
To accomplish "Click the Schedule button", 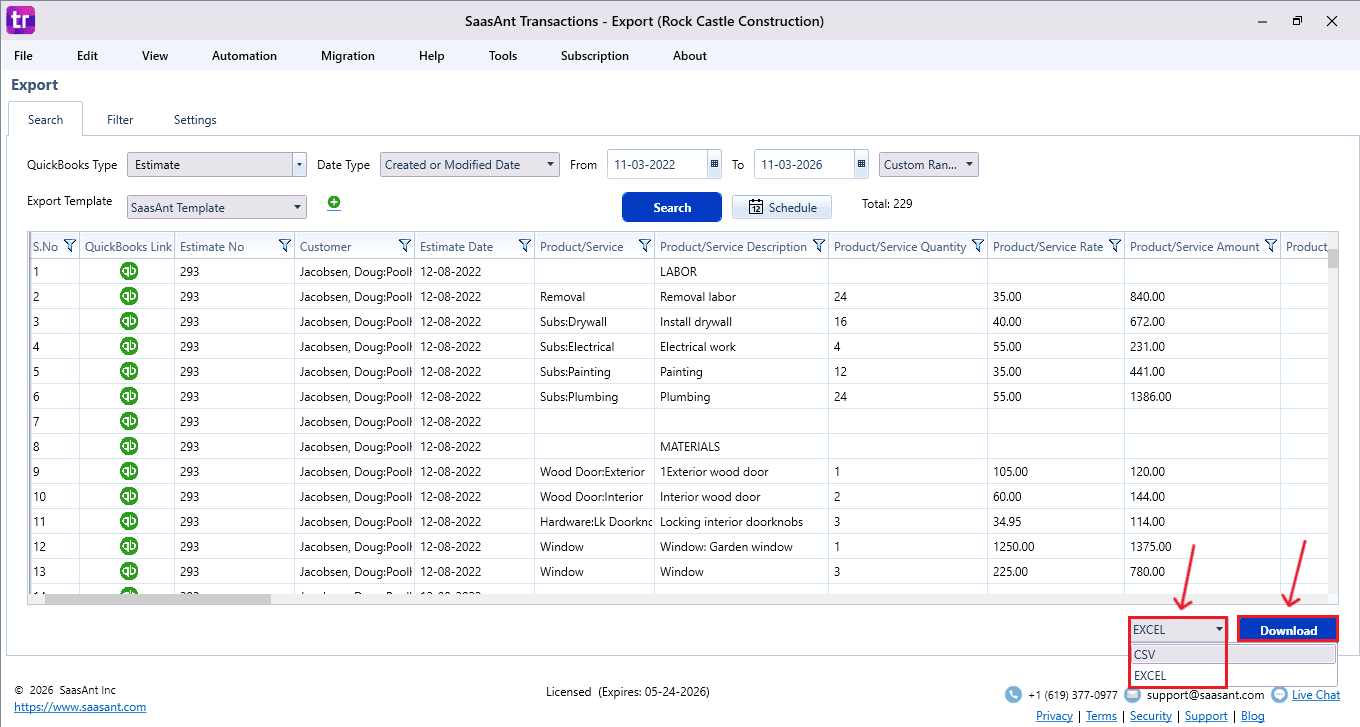I will point(781,207).
